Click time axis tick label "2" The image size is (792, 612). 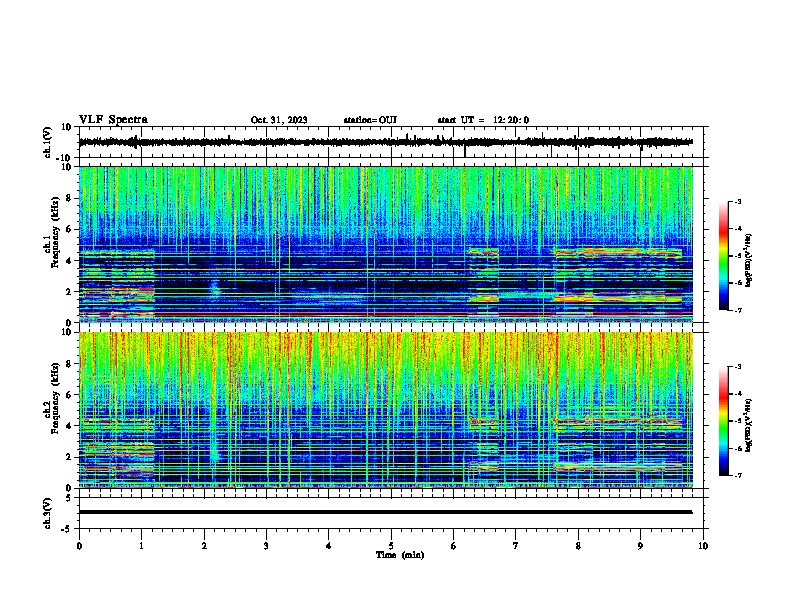(204, 546)
